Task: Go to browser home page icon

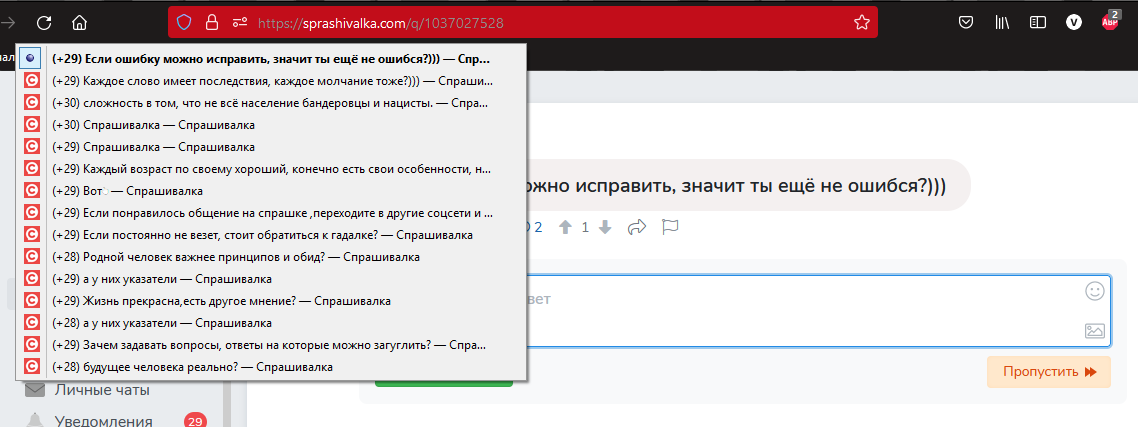Action: (80, 23)
